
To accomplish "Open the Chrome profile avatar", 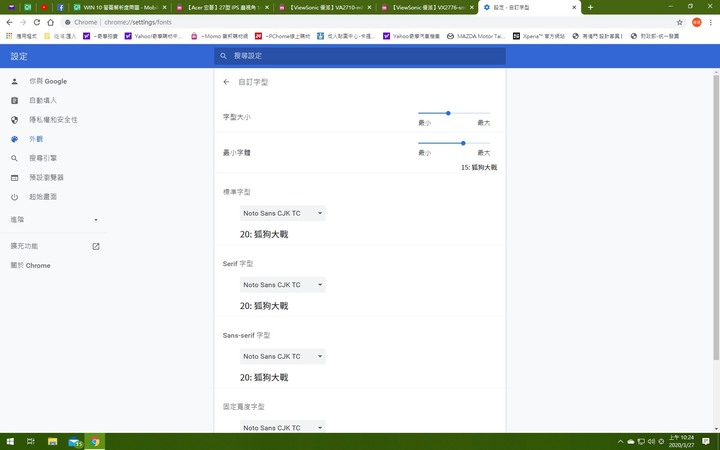I will (x=697, y=22).
